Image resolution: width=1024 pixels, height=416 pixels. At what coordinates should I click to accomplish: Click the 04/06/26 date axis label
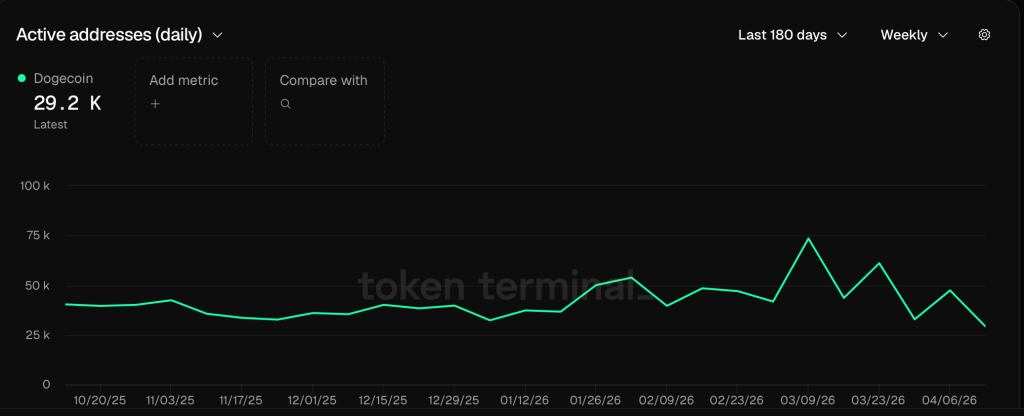[950, 400]
